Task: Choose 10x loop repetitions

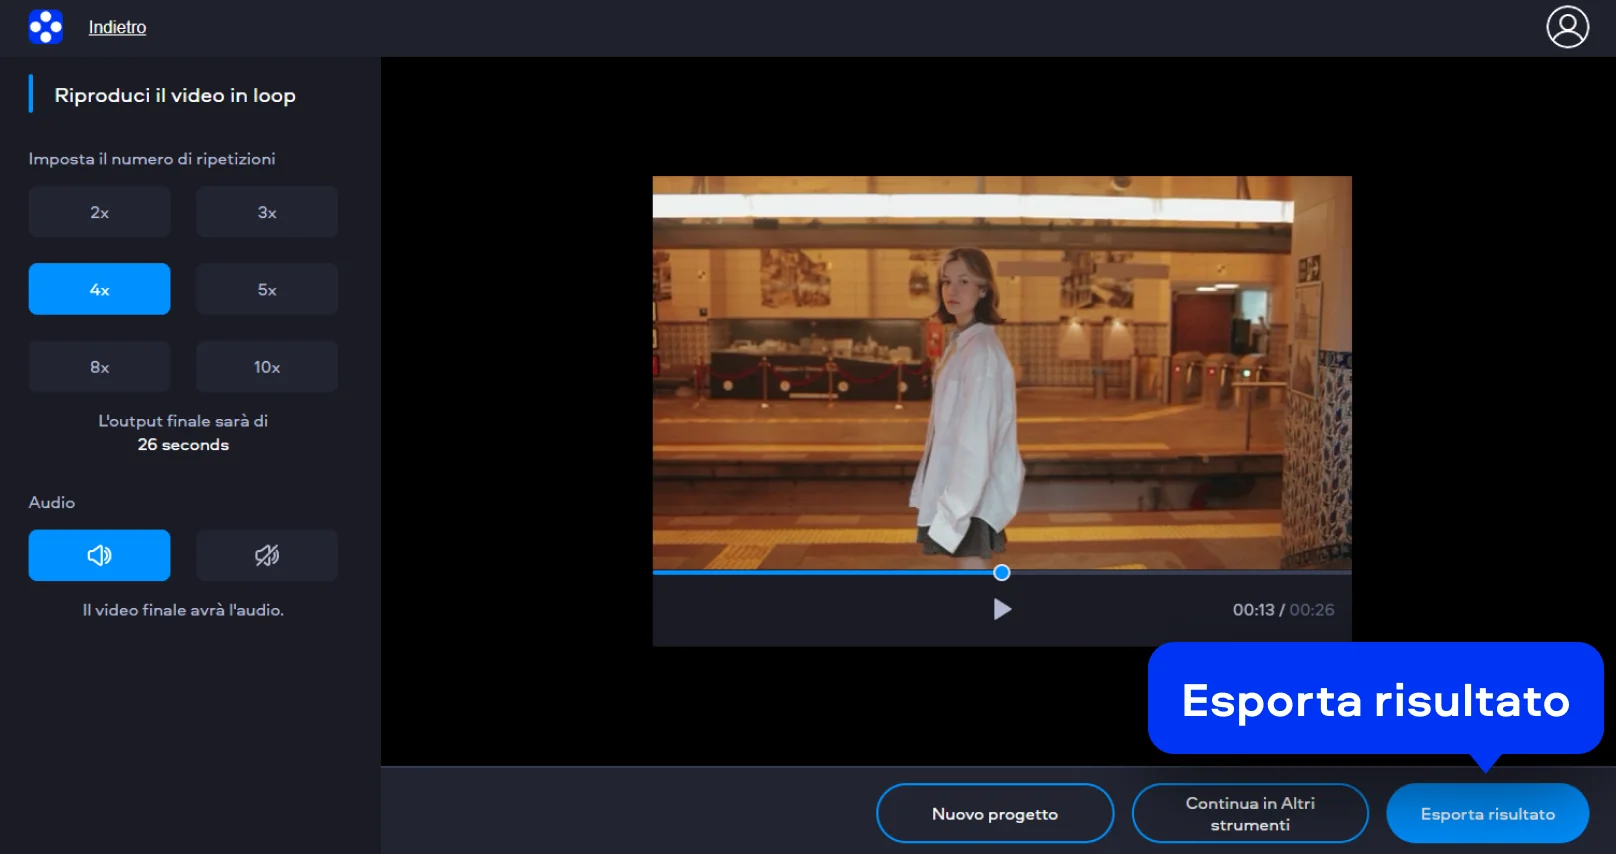Action: [267, 367]
